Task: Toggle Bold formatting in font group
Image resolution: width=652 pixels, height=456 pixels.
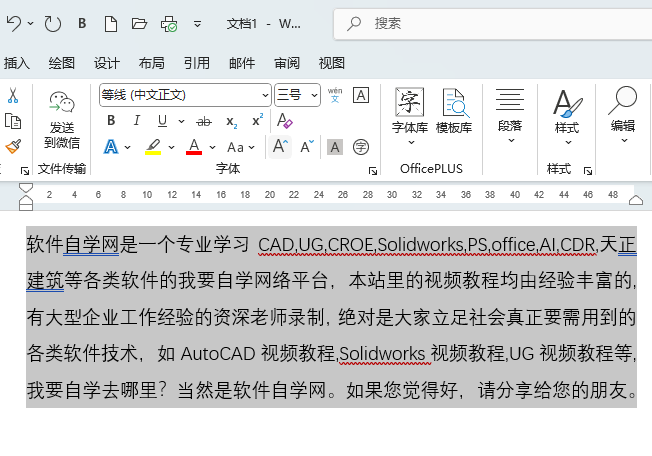Action: pos(111,121)
